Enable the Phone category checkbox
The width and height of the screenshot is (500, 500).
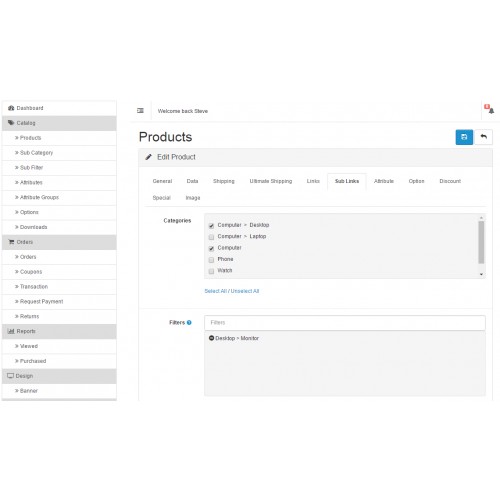pos(211,260)
